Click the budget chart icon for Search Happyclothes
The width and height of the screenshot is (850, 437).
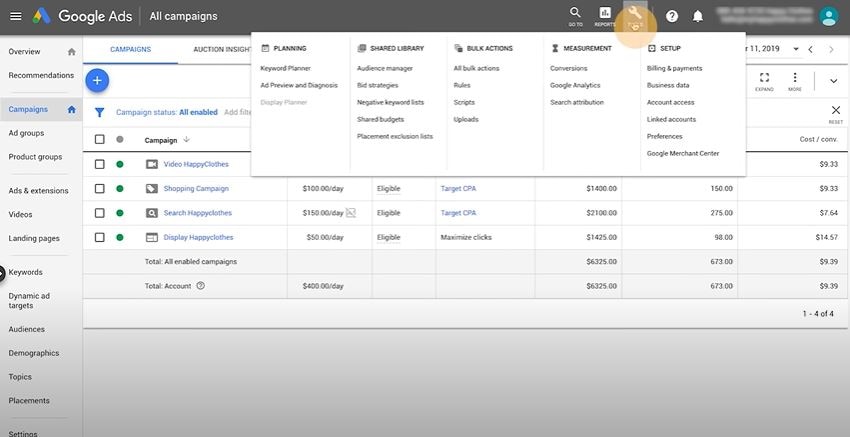coord(351,213)
